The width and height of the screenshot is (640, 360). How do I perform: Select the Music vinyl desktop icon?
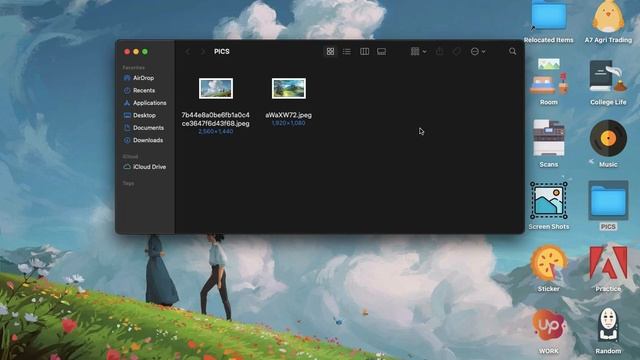(x=608, y=138)
